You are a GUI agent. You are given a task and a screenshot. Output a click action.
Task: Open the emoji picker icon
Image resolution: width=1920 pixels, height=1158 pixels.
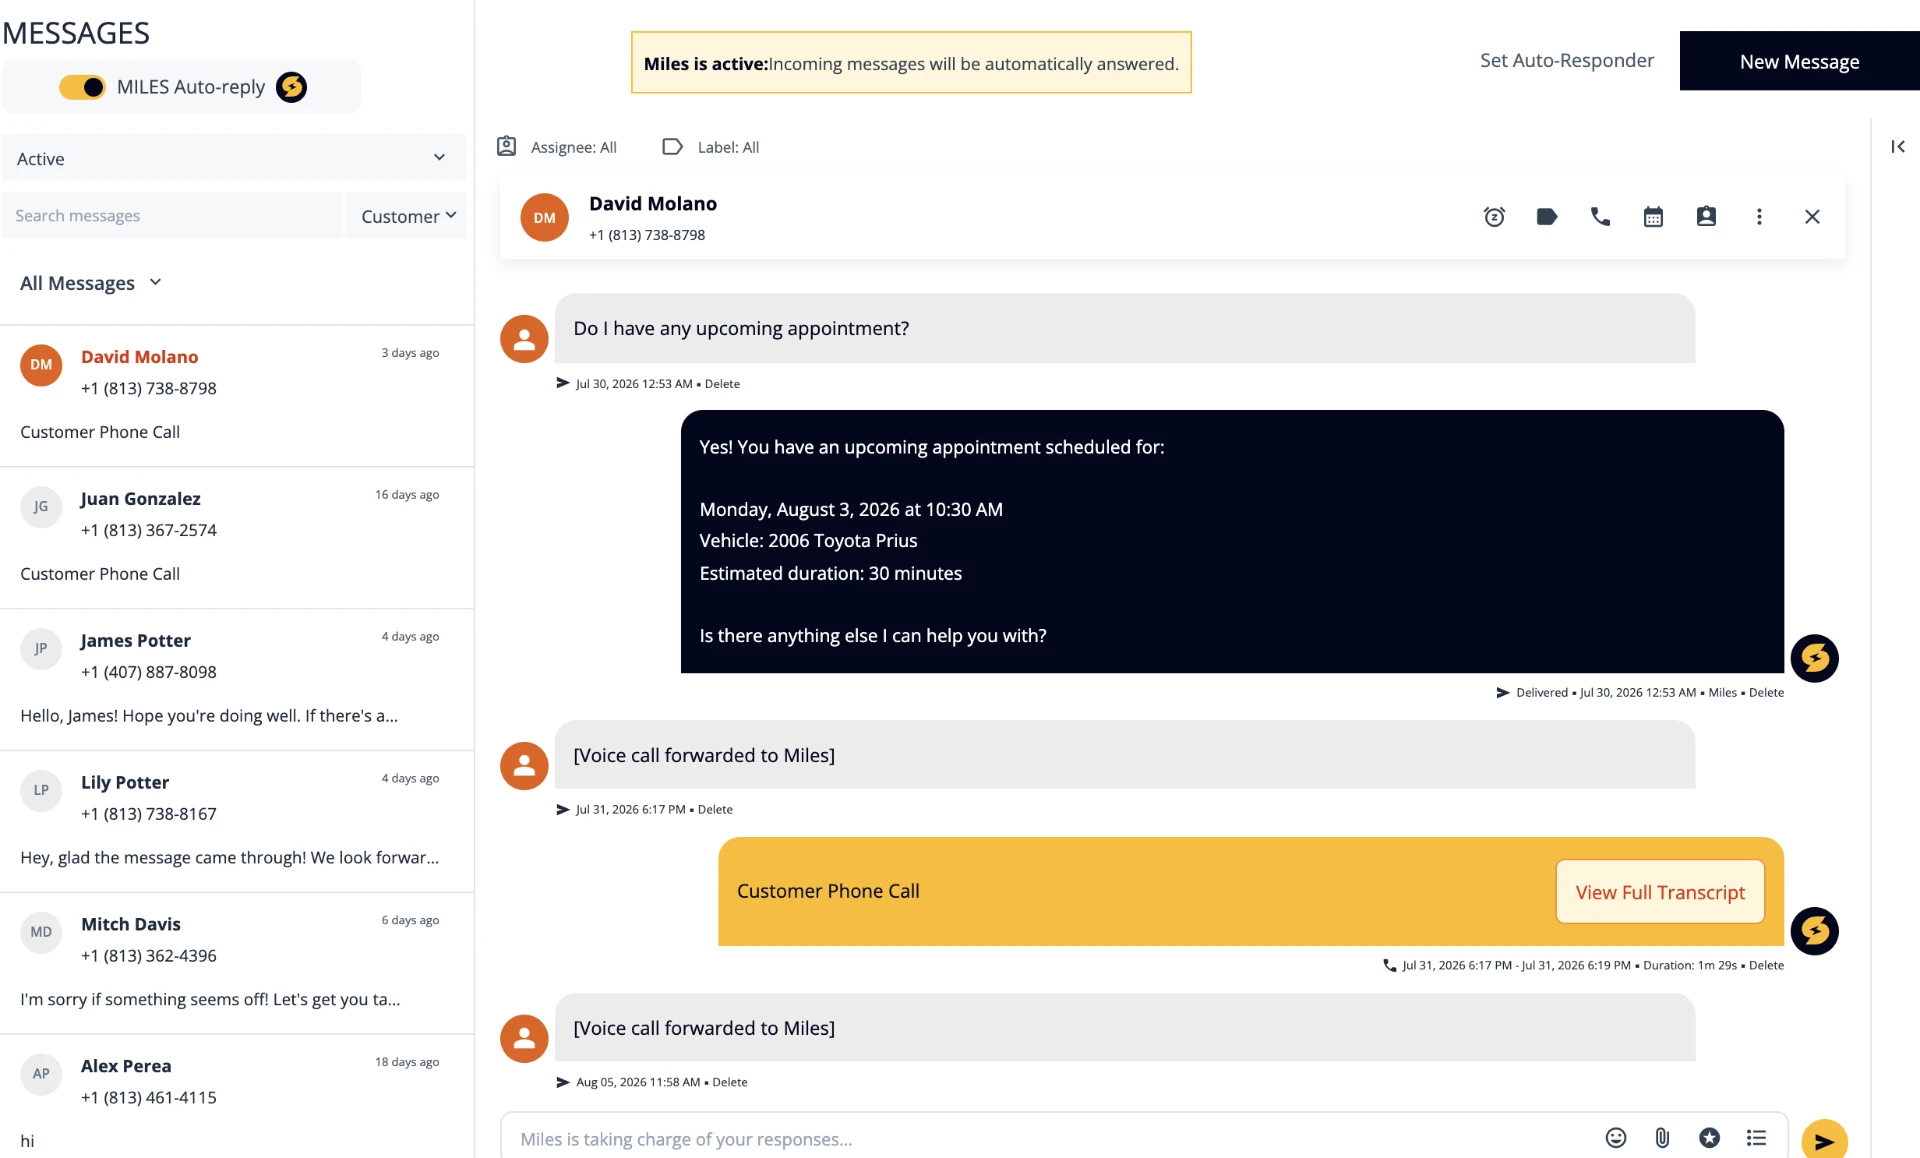[x=1615, y=1138]
